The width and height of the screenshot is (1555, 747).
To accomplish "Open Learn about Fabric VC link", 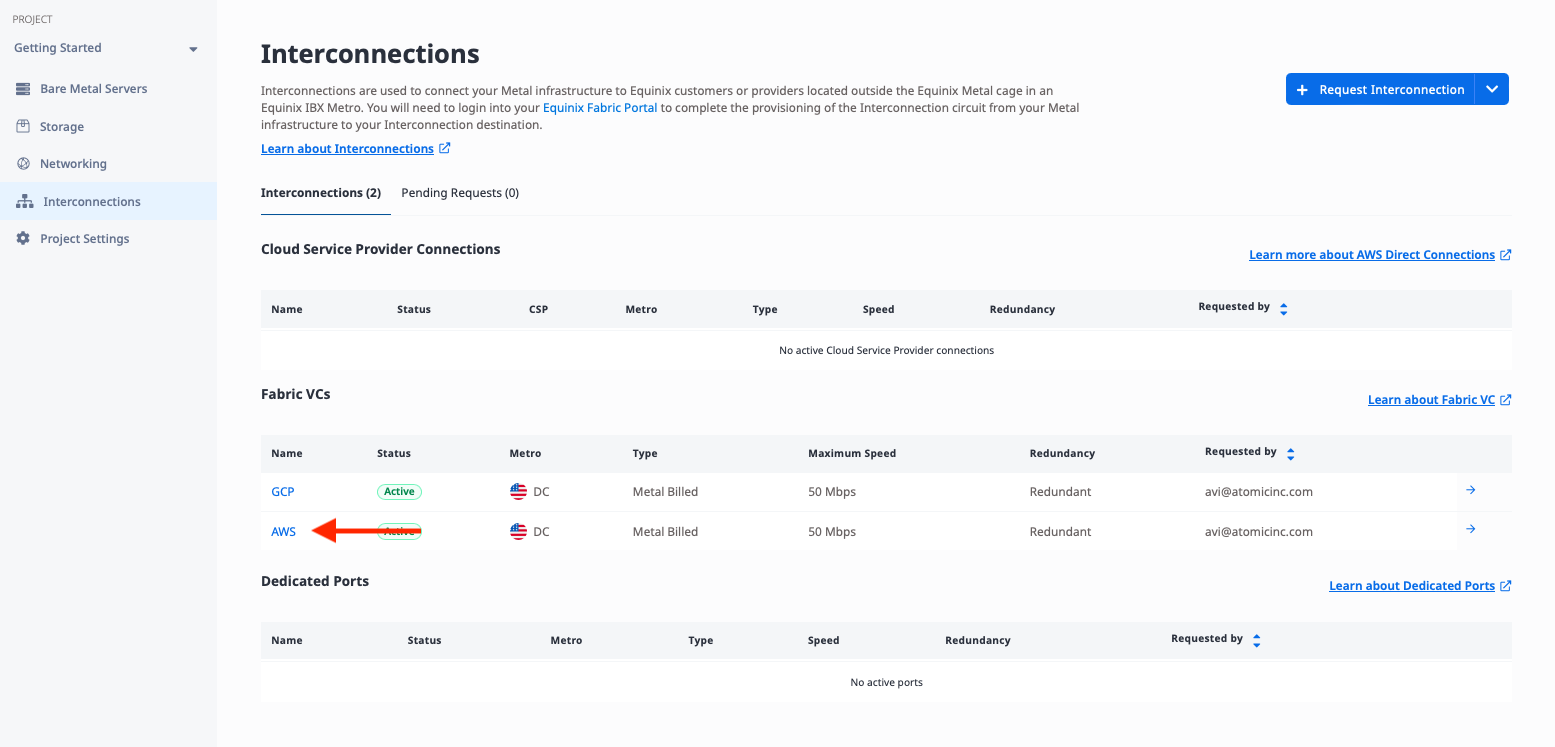I will click(x=1431, y=400).
